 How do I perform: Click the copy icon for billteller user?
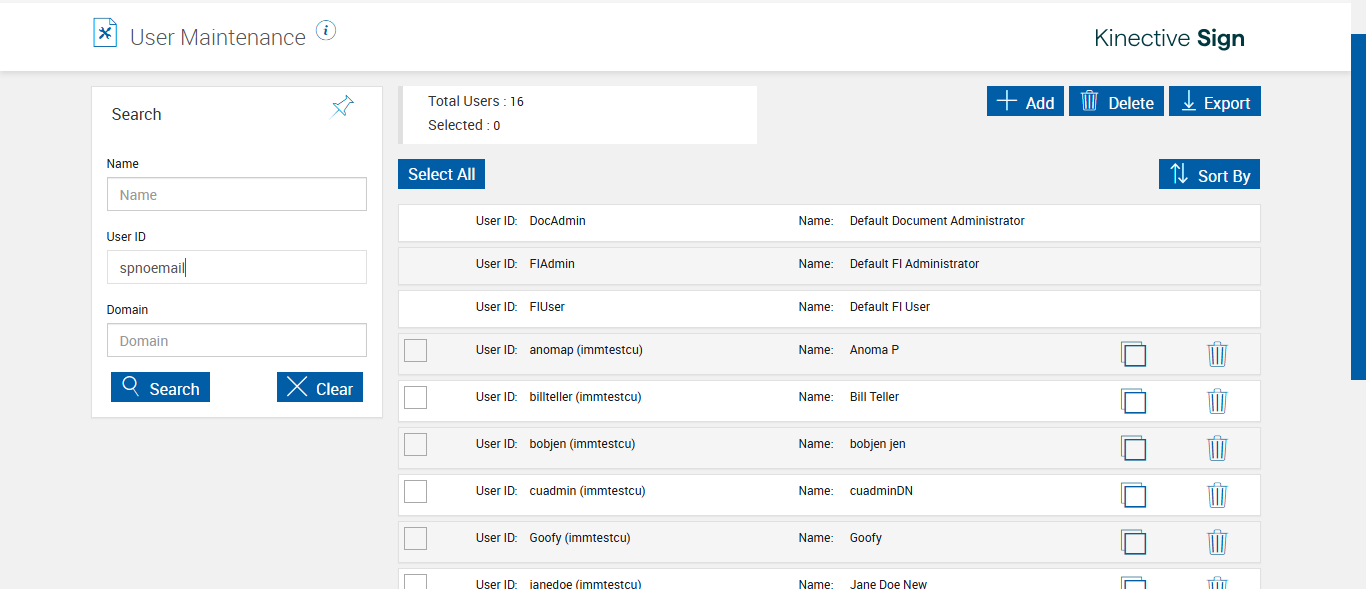[1133, 401]
